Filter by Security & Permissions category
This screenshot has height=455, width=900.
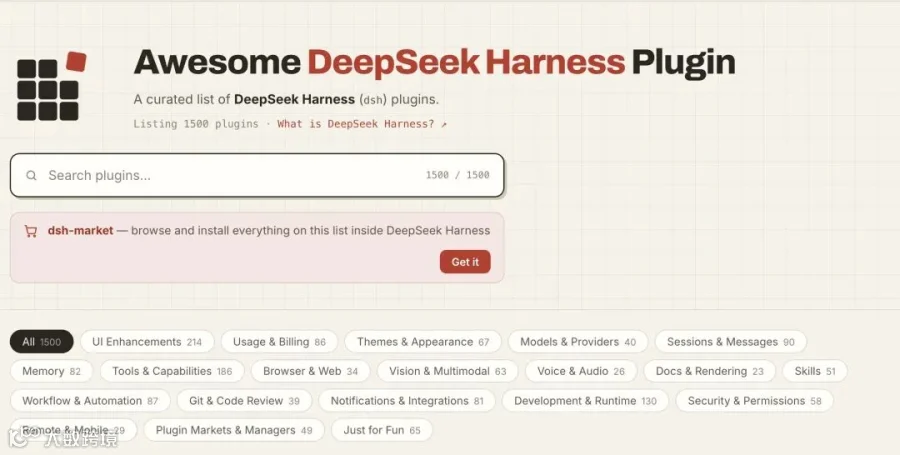click(x=755, y=400)
